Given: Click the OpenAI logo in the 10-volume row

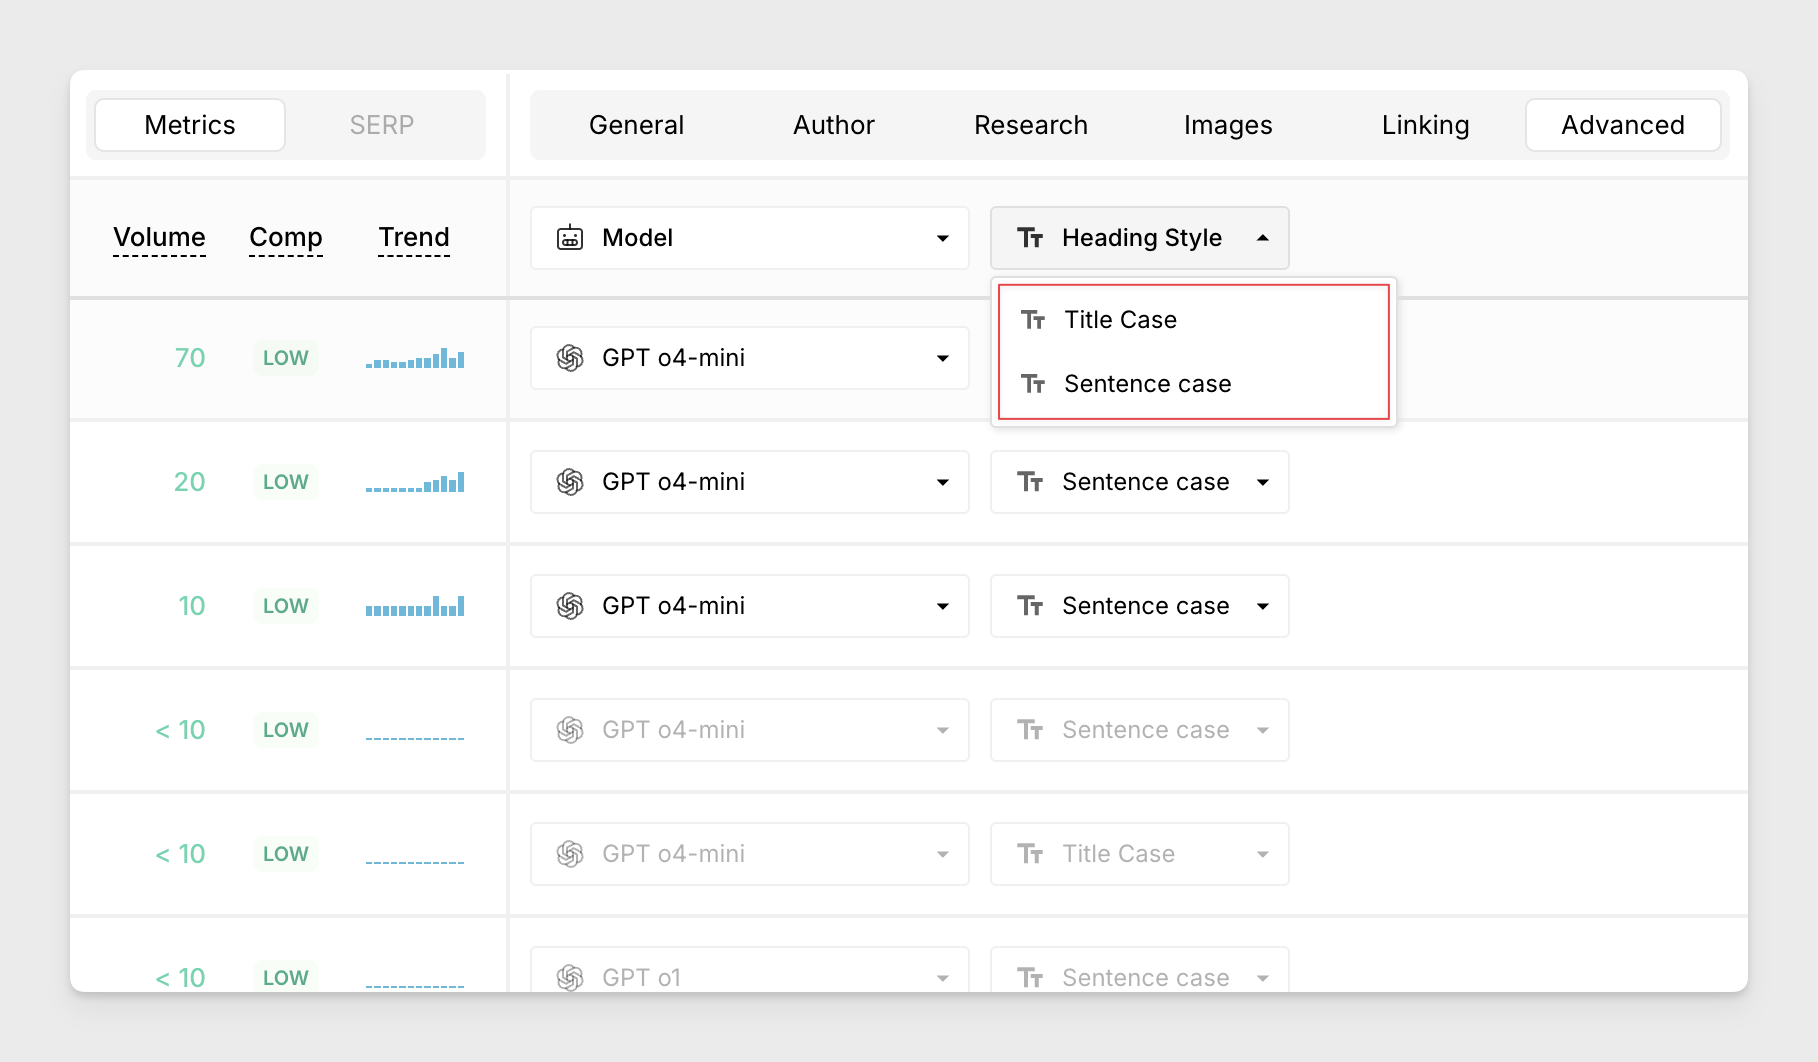Looking at the screenshot, I should point(570,606).
